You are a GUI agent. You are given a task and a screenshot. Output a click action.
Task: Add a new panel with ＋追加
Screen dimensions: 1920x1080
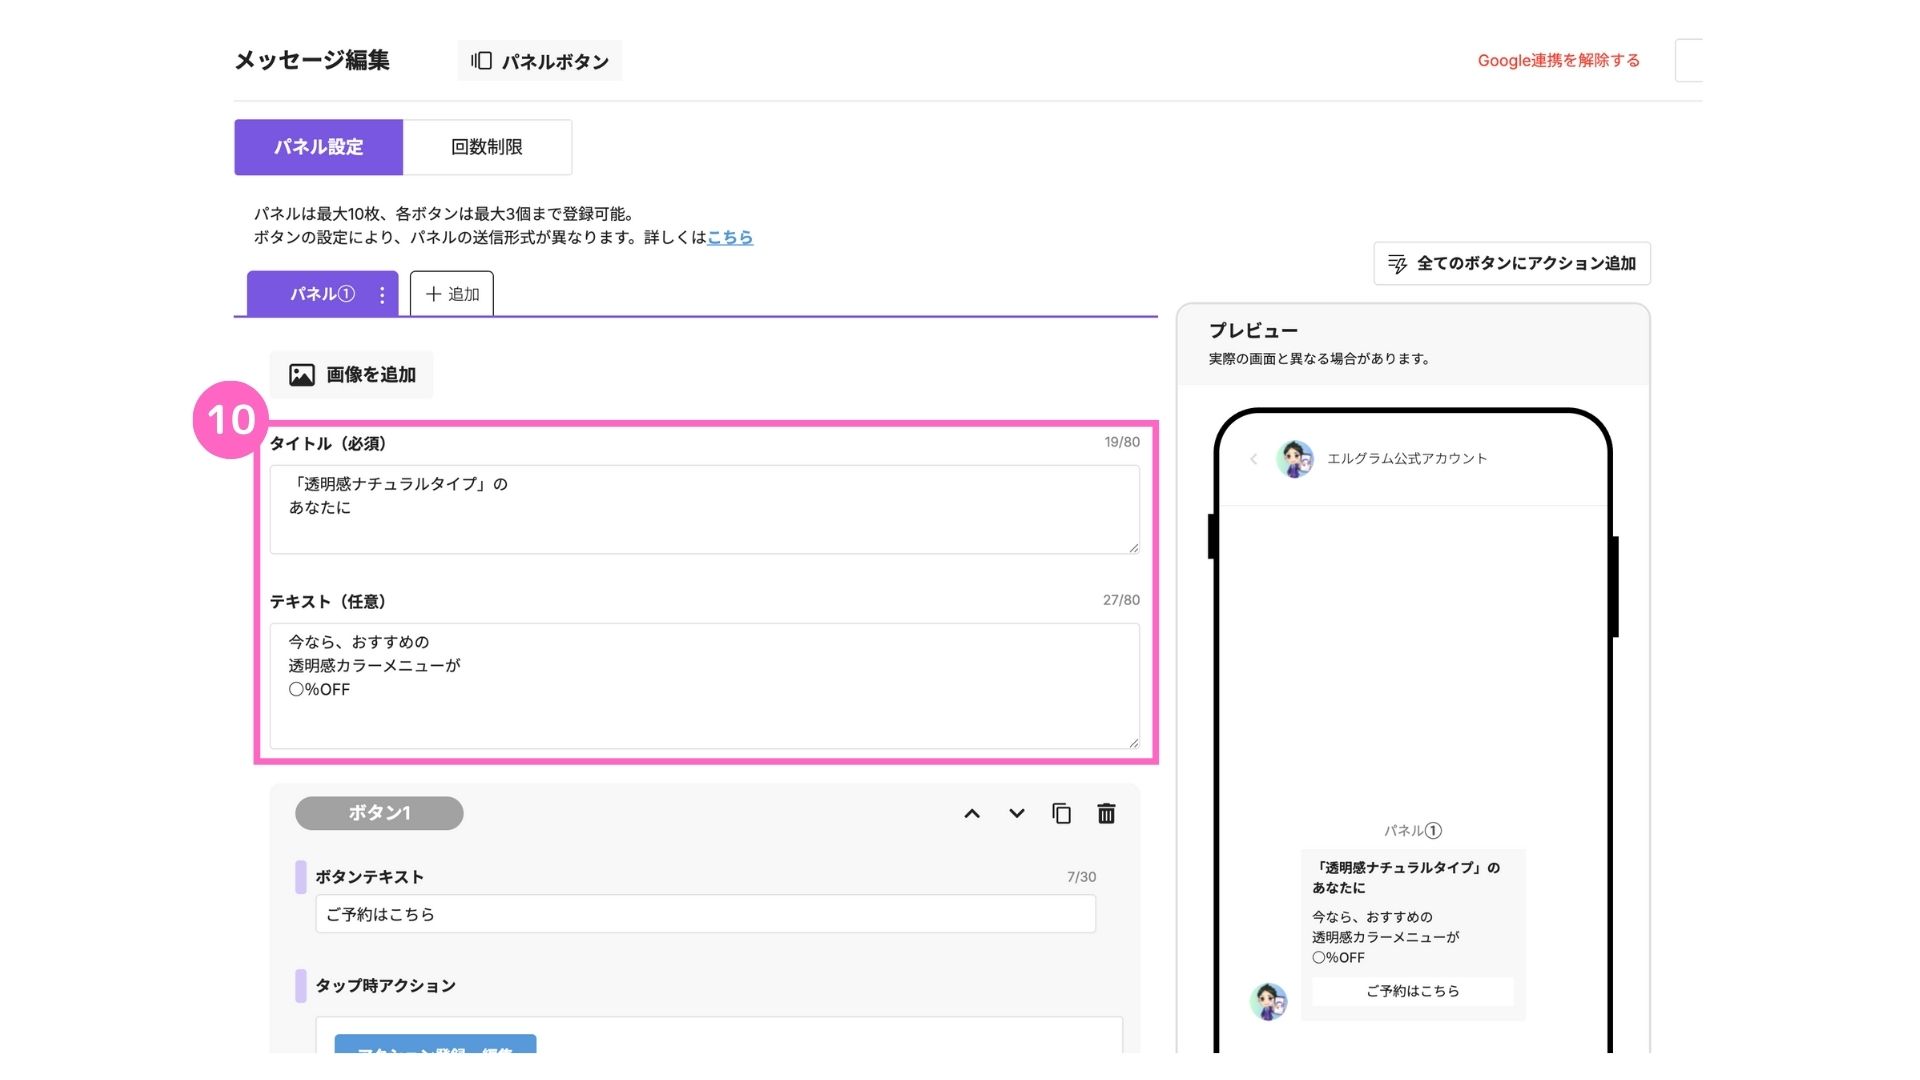point(452,294)
